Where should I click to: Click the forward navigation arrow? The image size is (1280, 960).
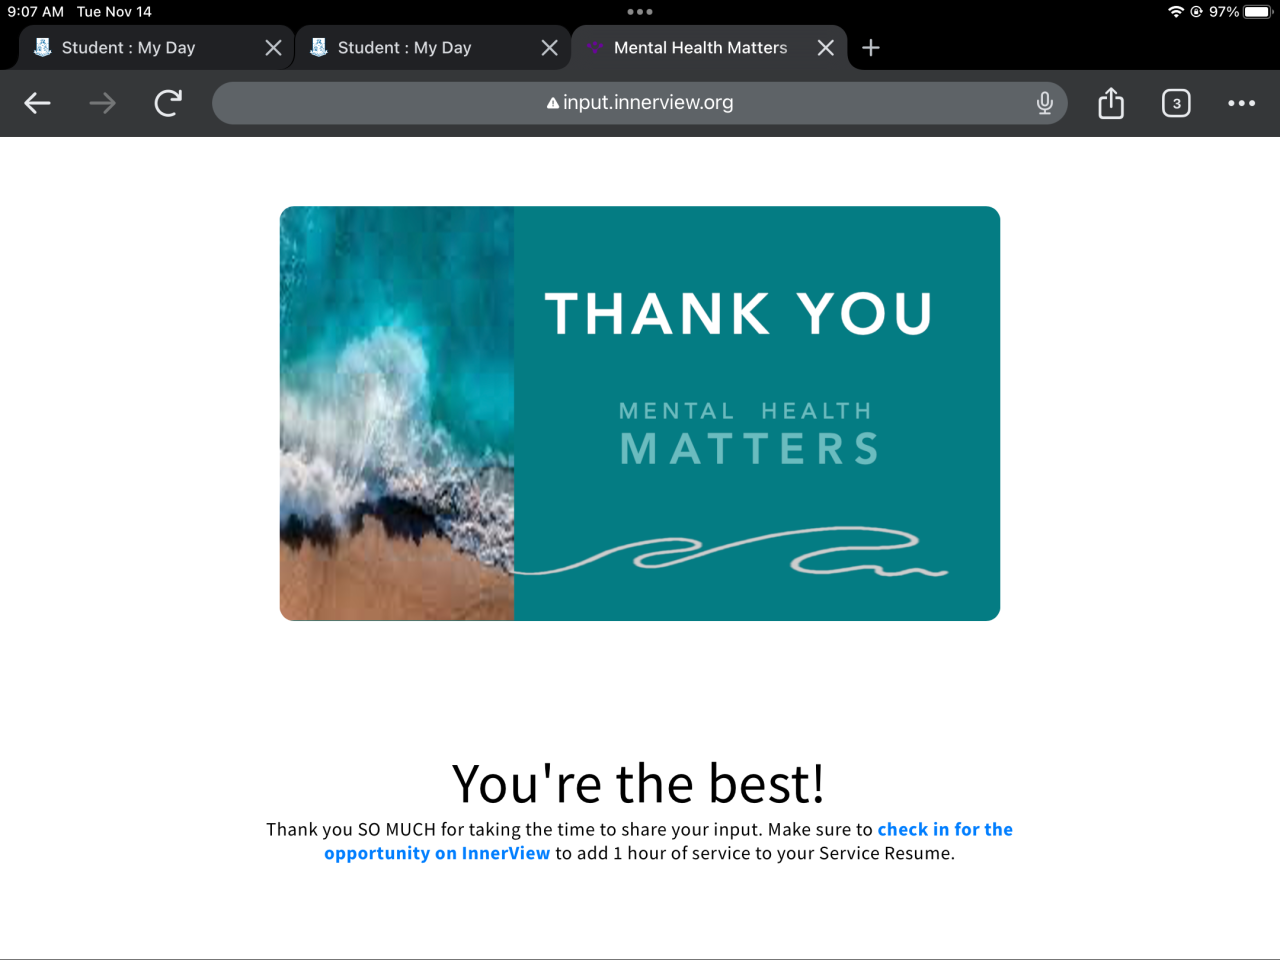tap(102, 103)
